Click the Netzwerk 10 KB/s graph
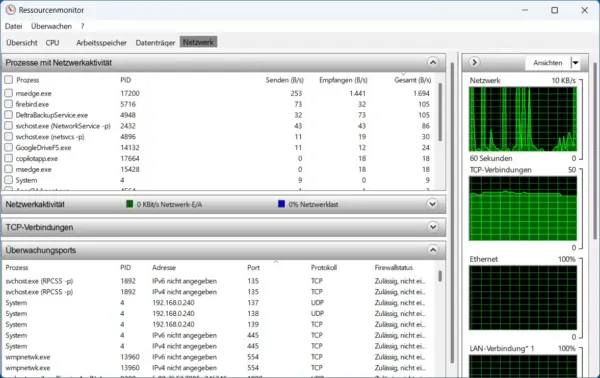Screen dimensions: 600x378 [x=523, y=119]
